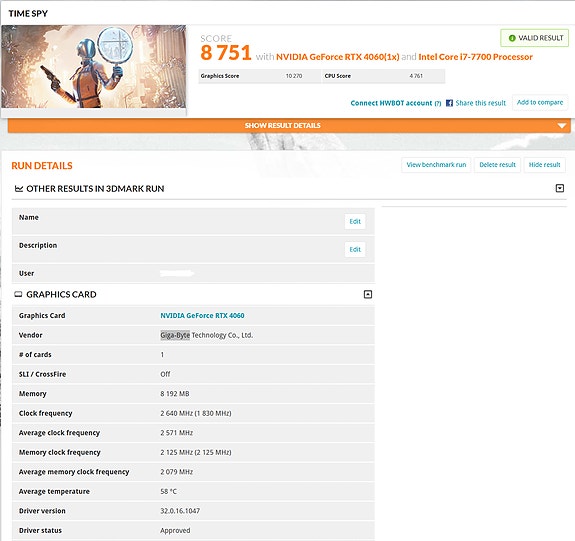Click the Hide result button
The image size is (575, 541).
coord(544,165)
